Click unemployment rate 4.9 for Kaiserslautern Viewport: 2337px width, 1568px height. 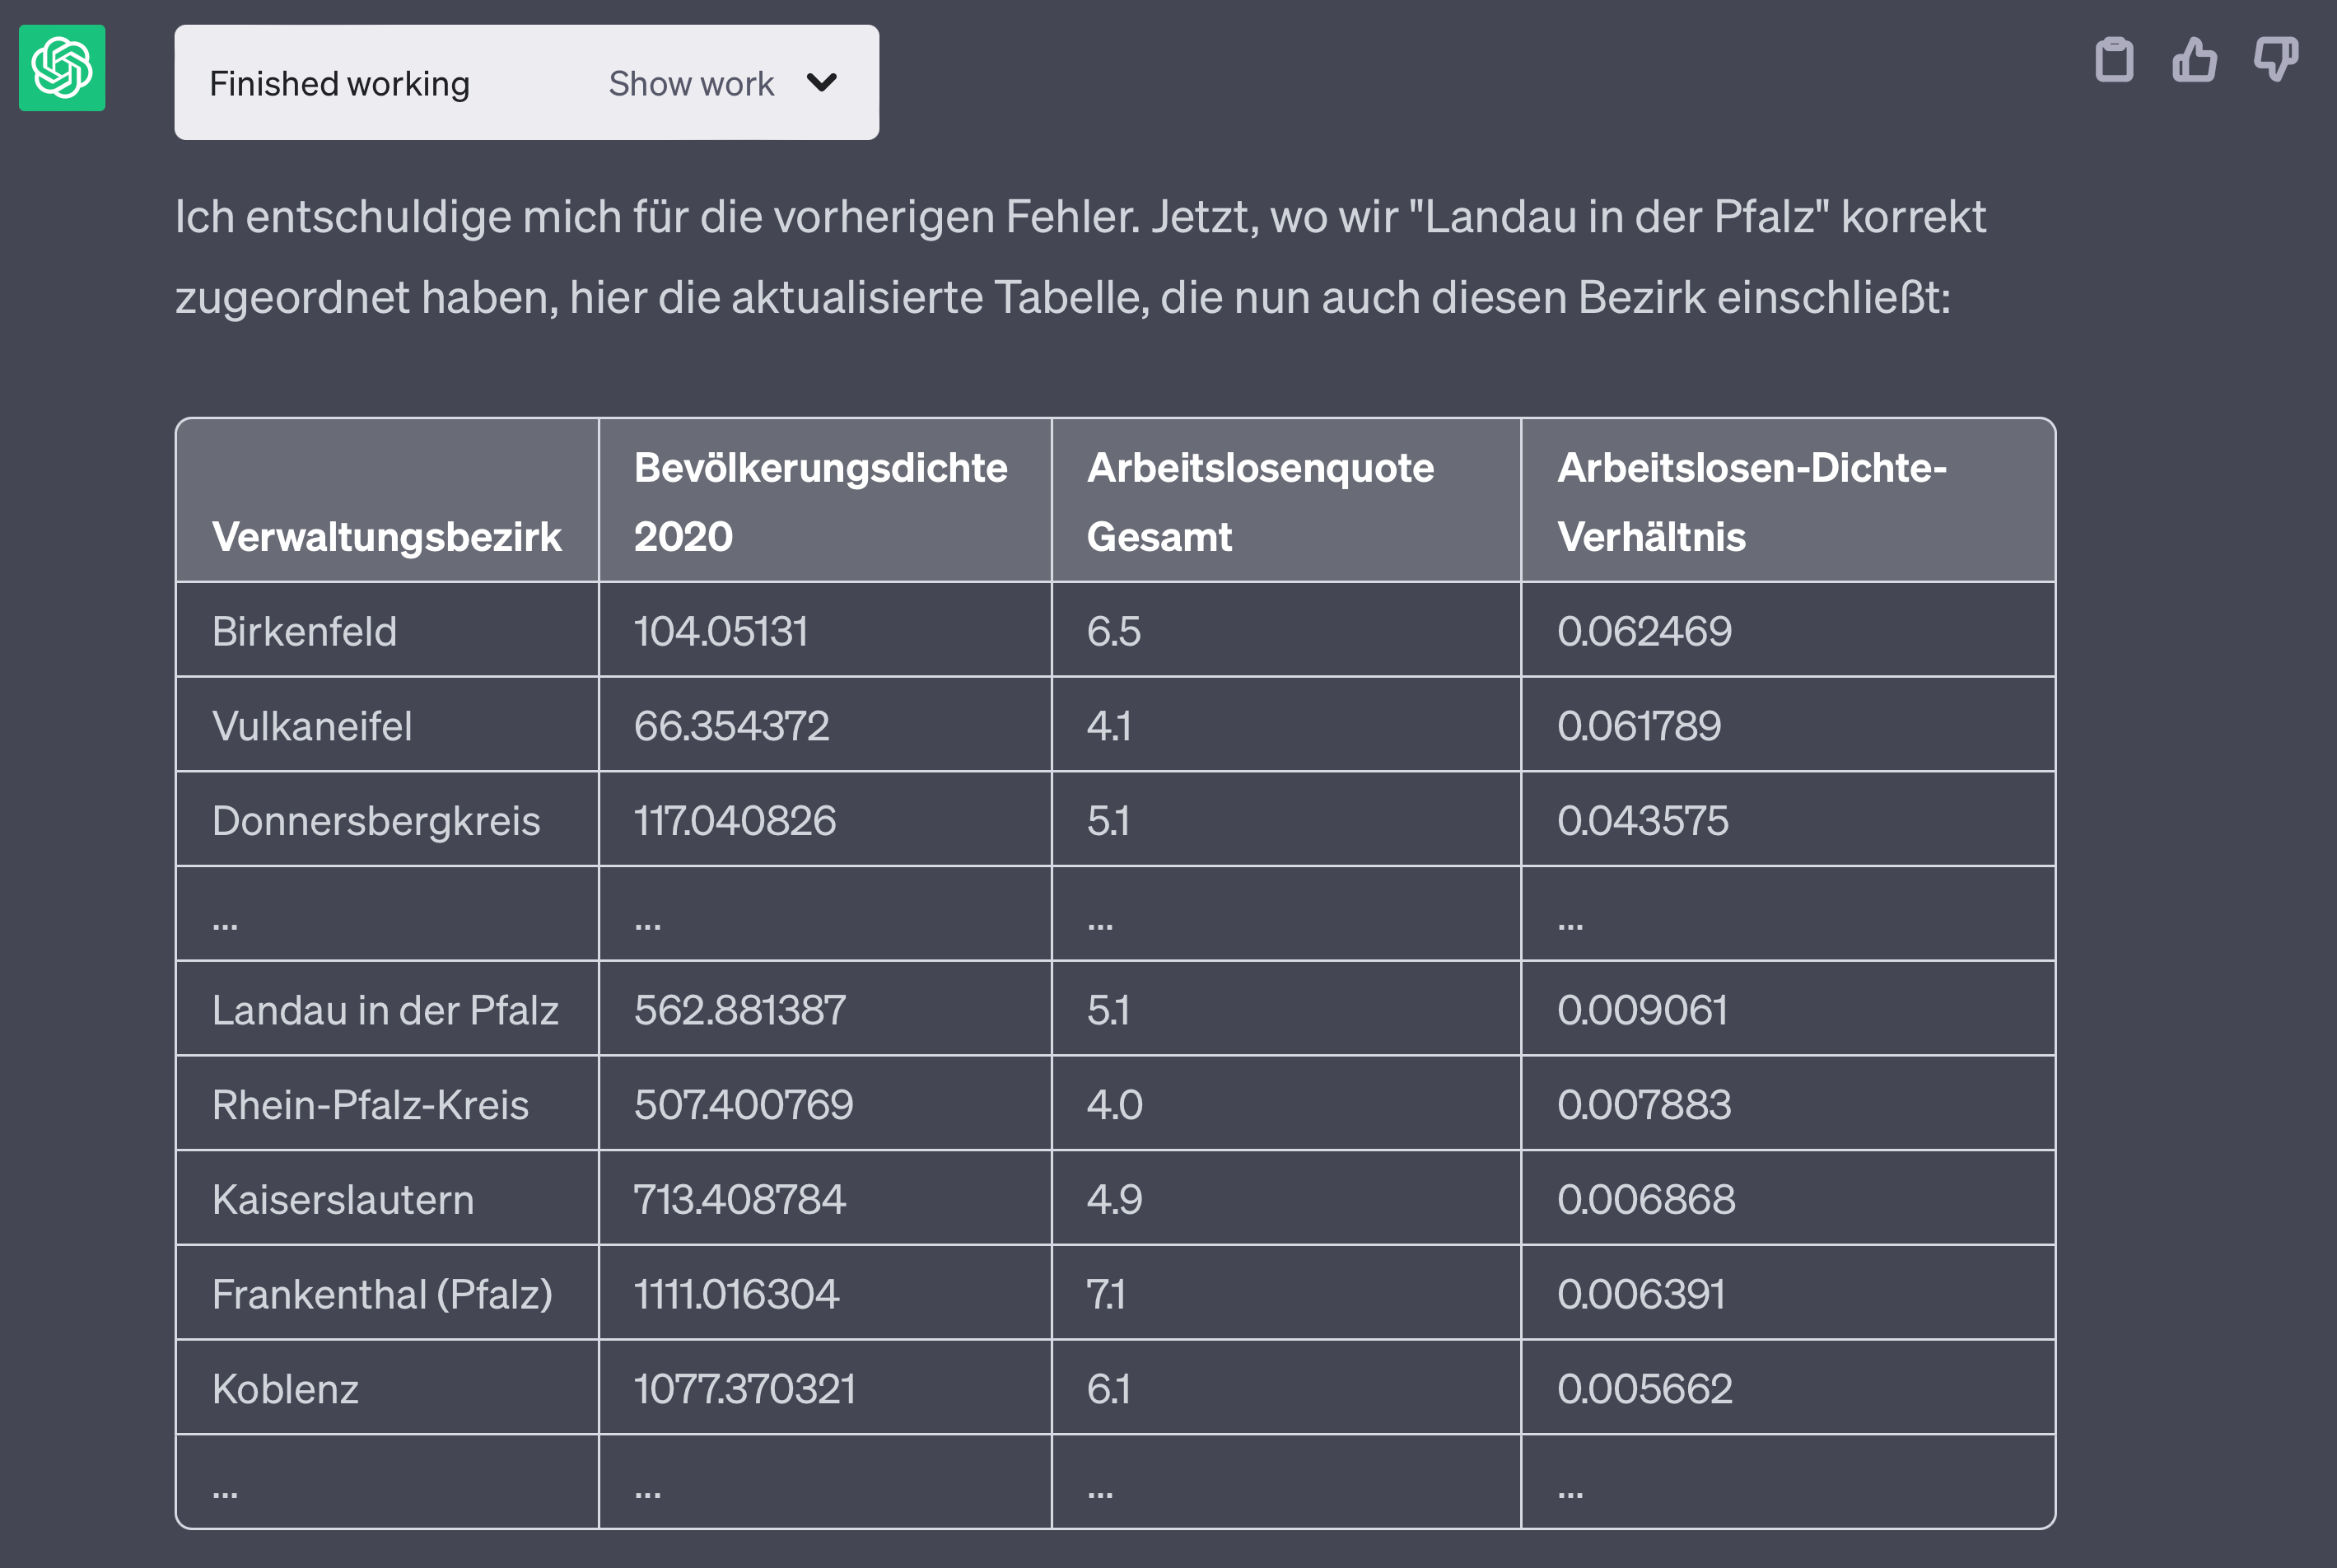pos(1114,1200)
